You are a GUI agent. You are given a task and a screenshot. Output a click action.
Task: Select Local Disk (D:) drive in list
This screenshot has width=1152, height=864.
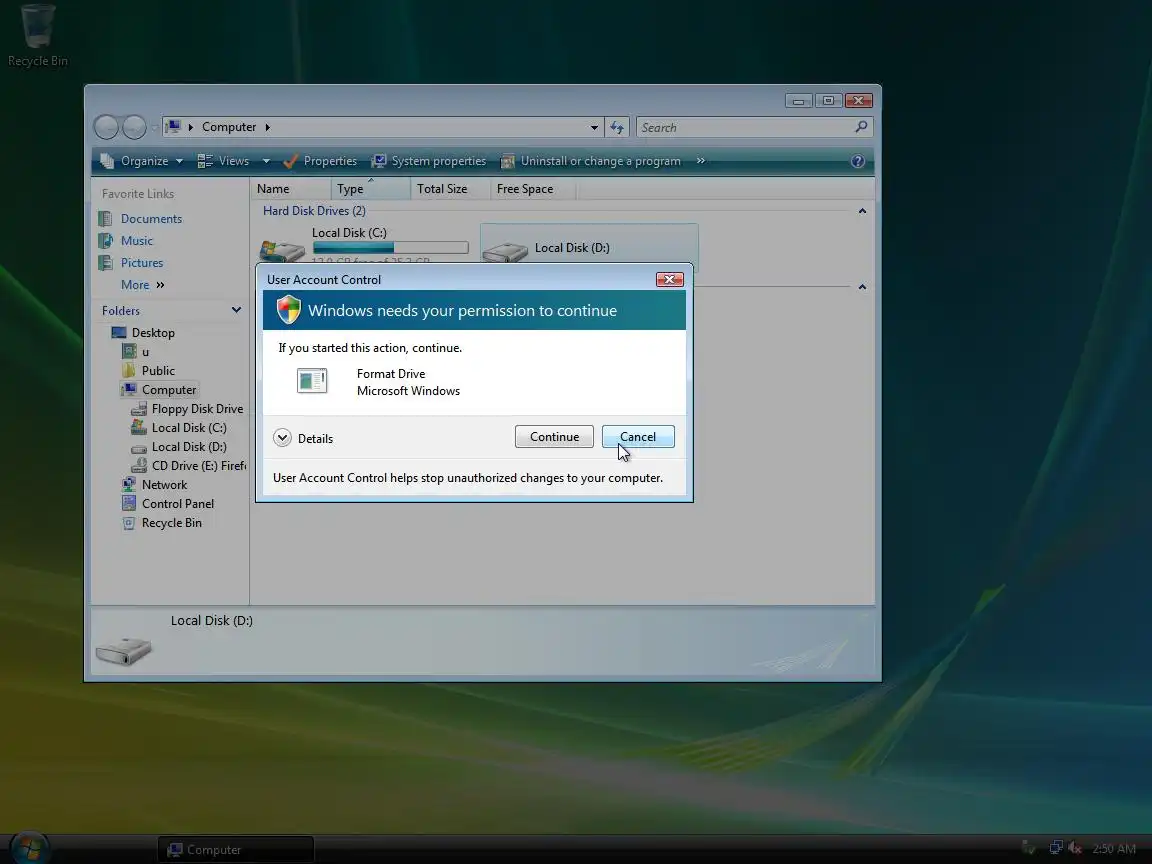click(x=588, y=248)
